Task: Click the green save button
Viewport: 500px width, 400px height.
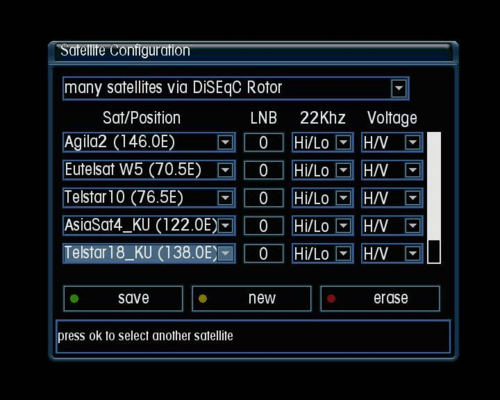Action: click(x=123, y=299)
